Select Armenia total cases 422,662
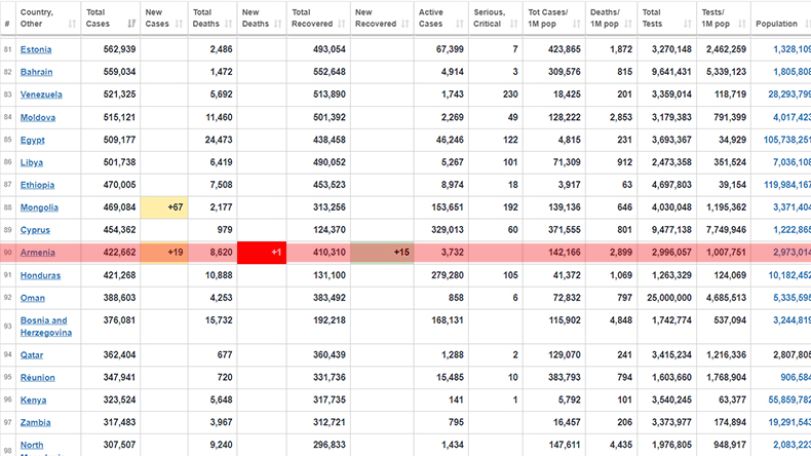811x456 pixels. pyautogui.click(x=119, y=253)
